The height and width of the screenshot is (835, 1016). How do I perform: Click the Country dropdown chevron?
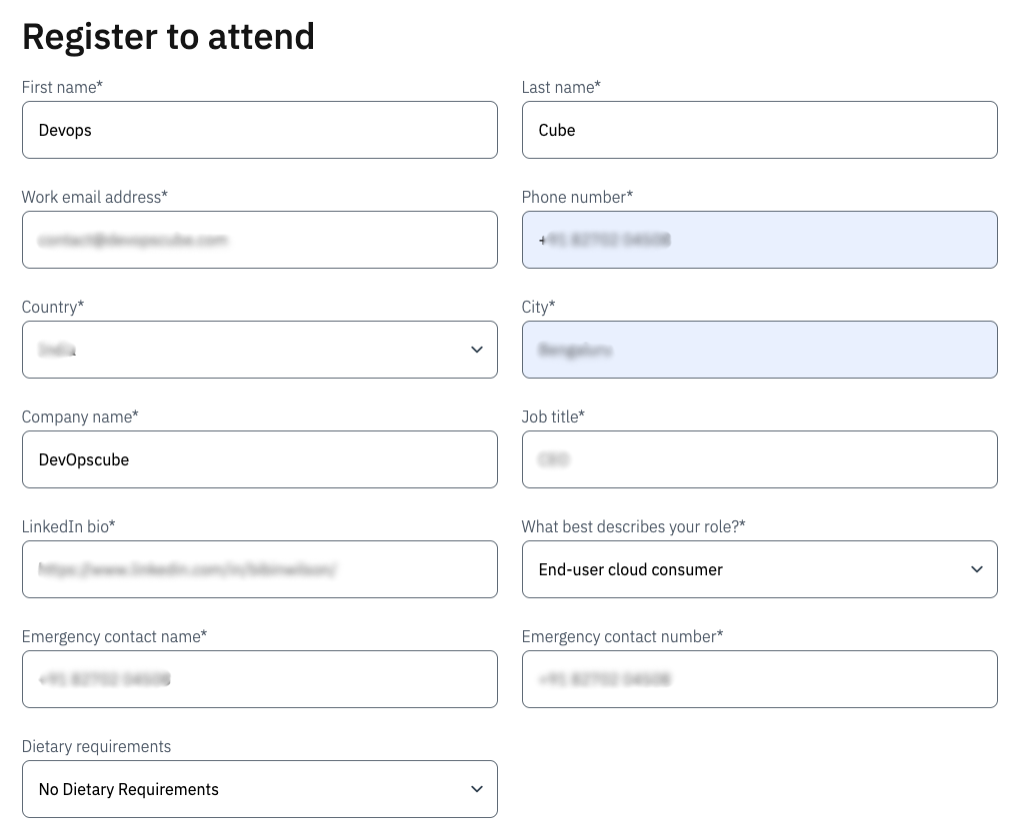[477, 349]
